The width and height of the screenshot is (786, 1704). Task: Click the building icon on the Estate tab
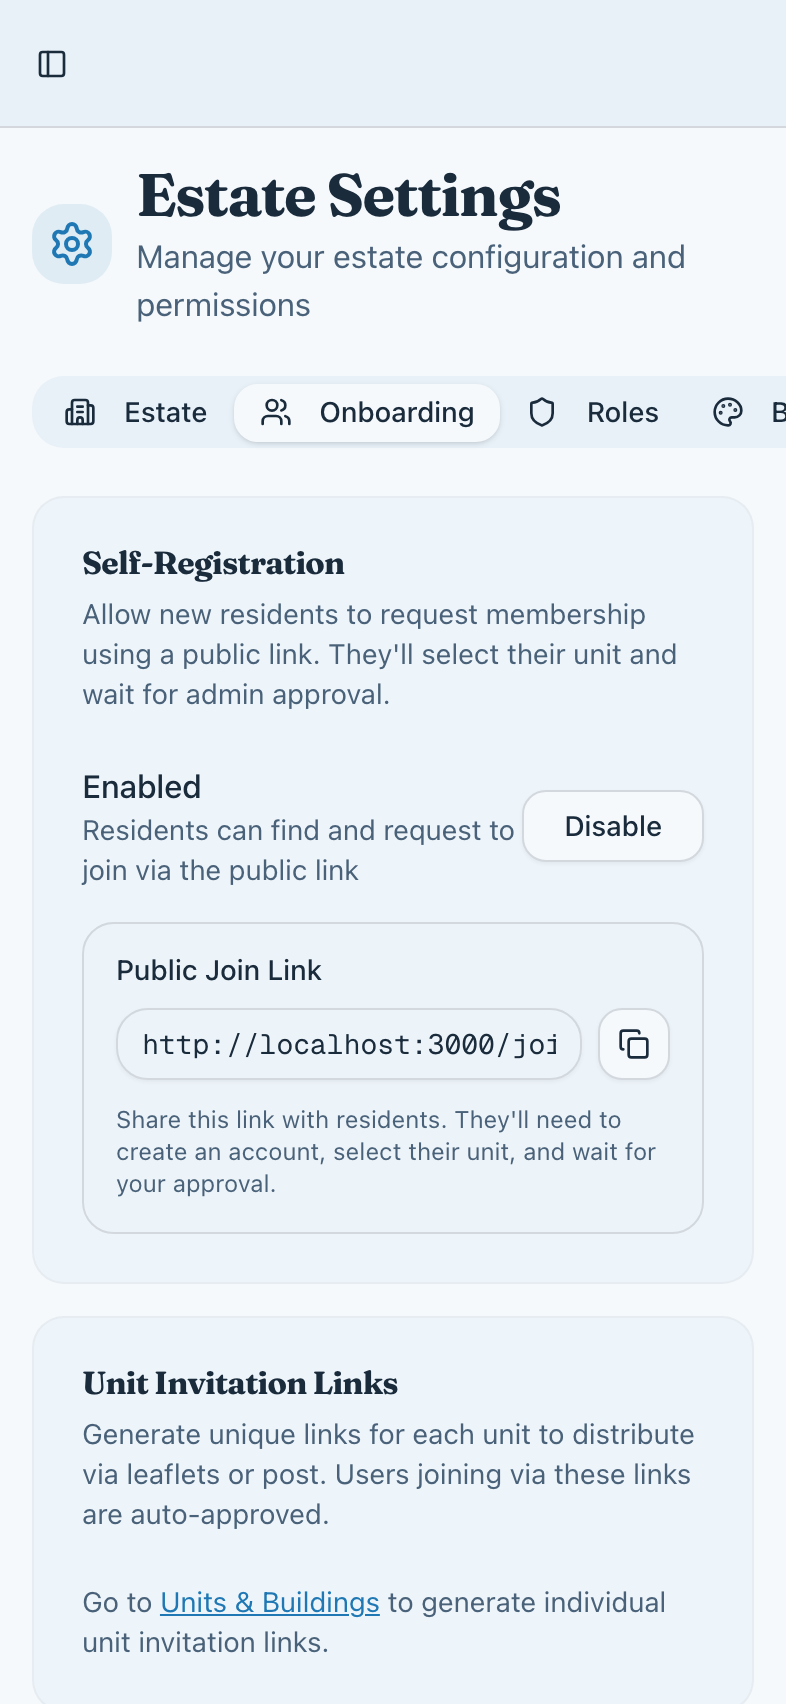tap(81, 412)
